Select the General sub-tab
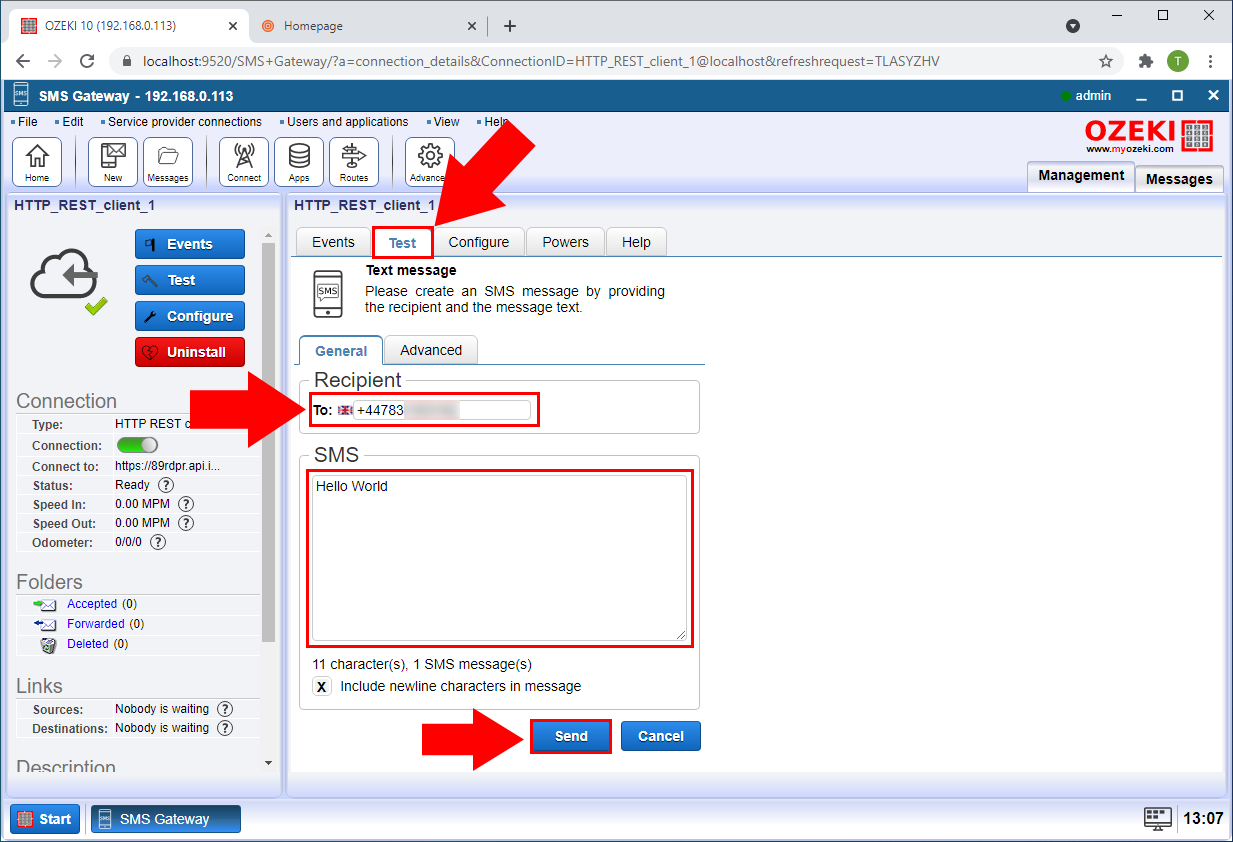Screen dimensions: 1233x842 341,351
